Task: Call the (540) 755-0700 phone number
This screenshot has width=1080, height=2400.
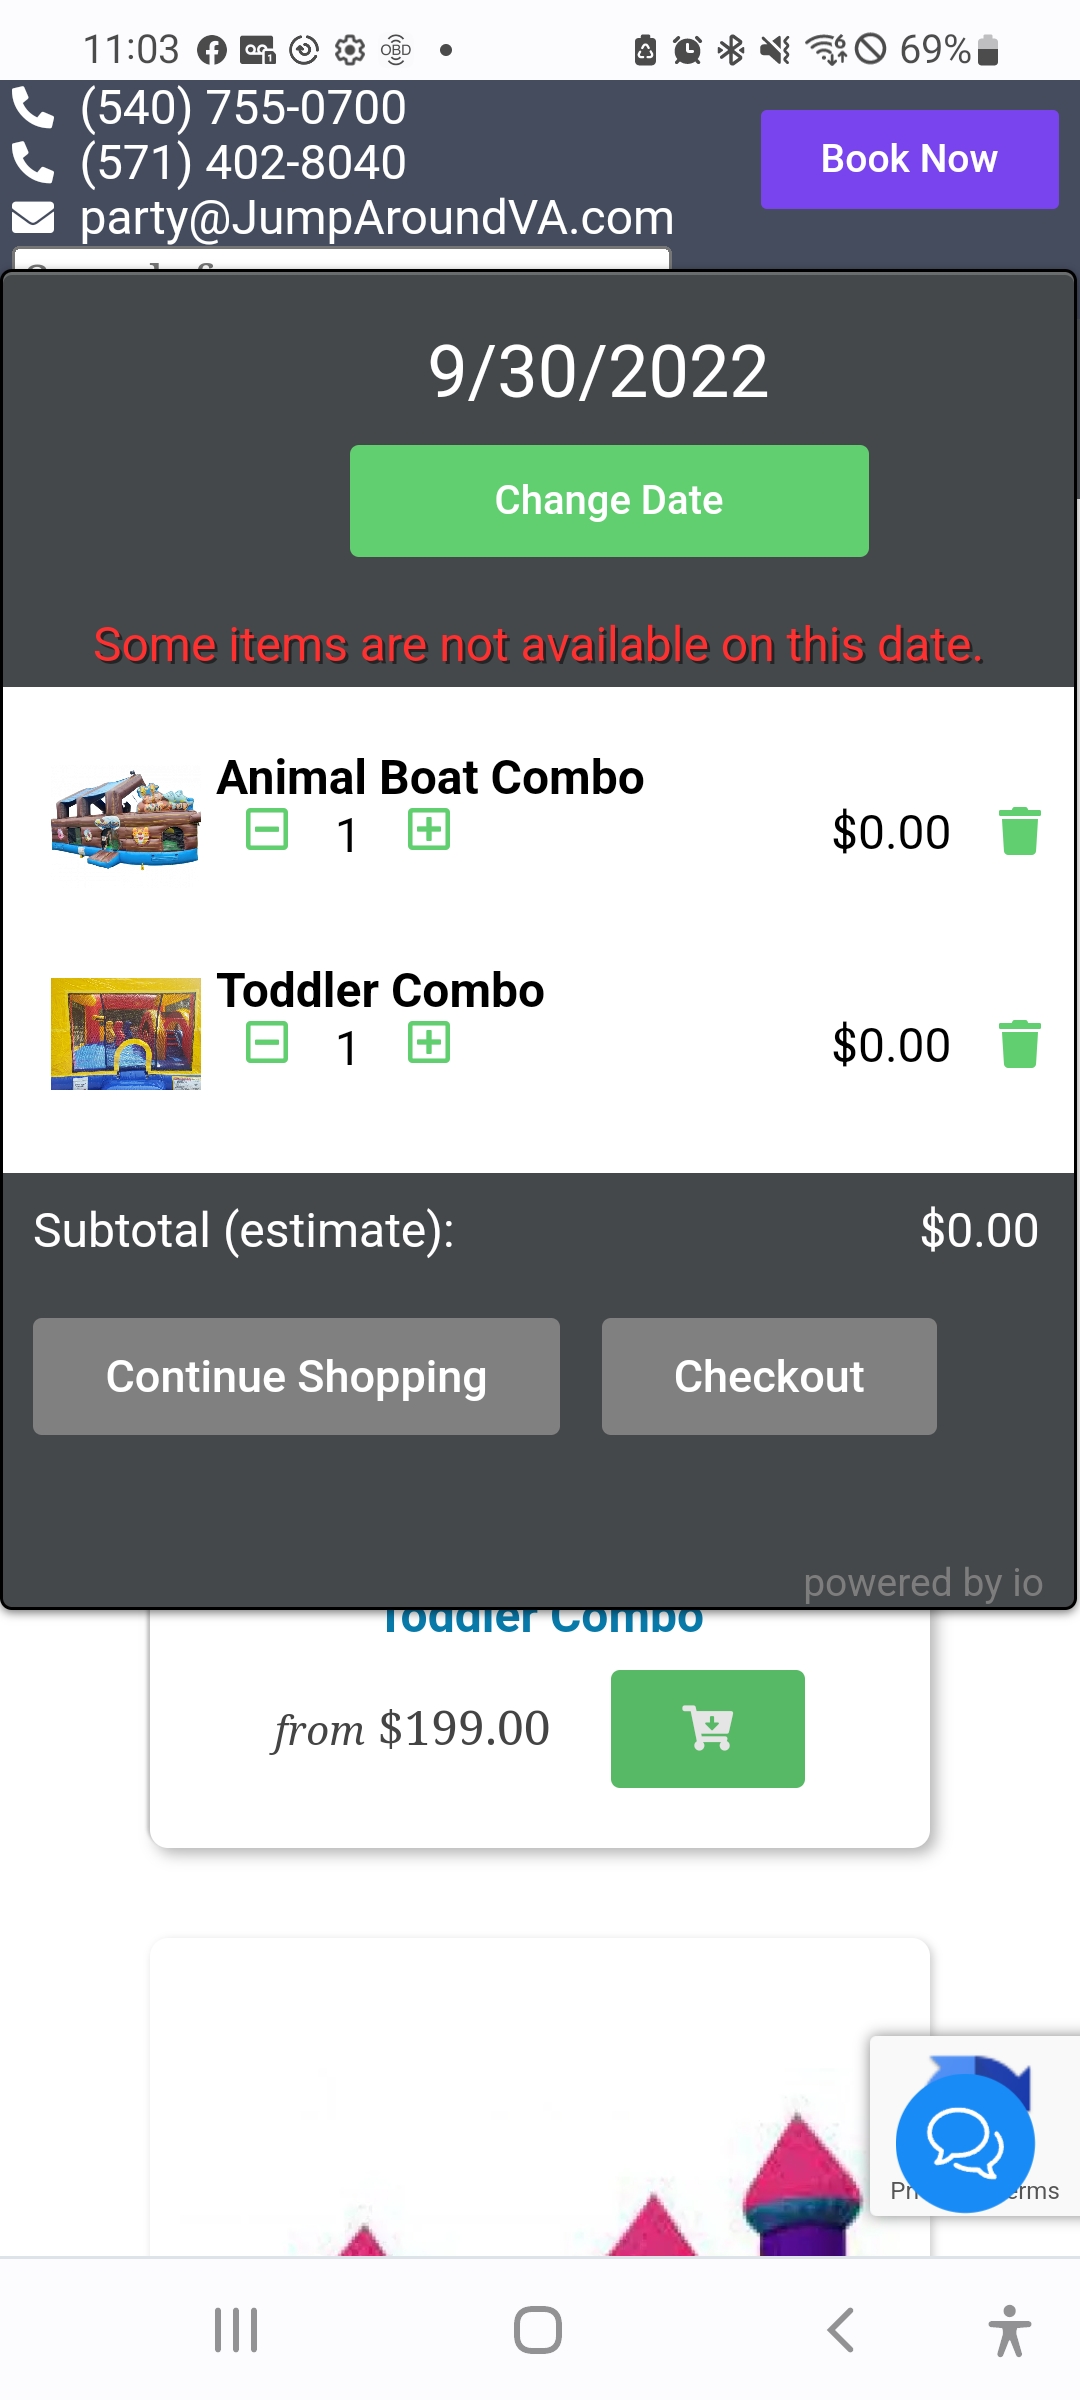Action: tap(243, 108)
